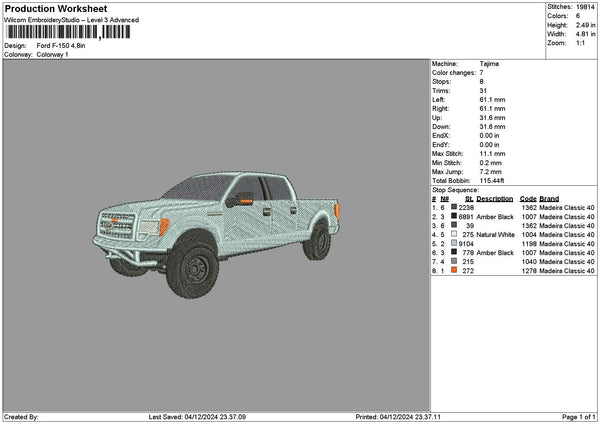Select the Natural White description text

[x=496, y=235]
